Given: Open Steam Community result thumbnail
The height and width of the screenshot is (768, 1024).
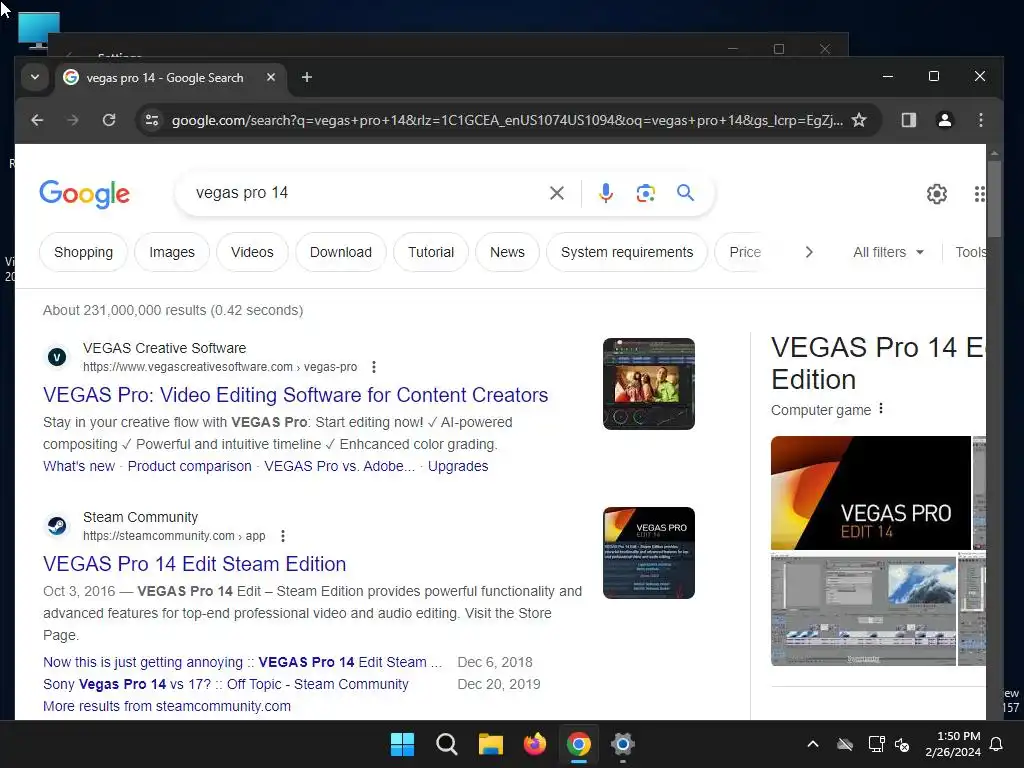Looking at the screenshot, I should click(648, 553).
